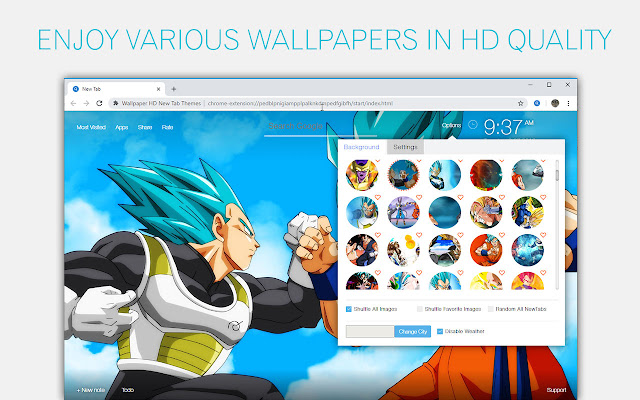Toggle heart on the landscape scenery wallpaper

click(x=460, y=235)
